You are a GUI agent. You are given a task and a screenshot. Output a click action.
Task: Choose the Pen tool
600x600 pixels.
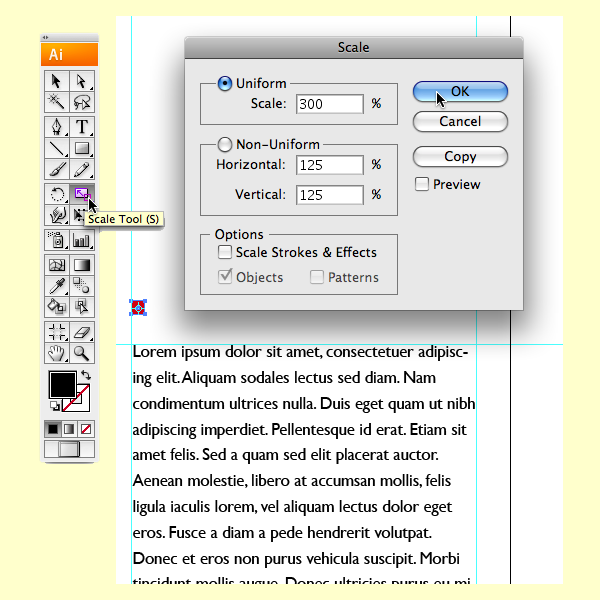57,127
